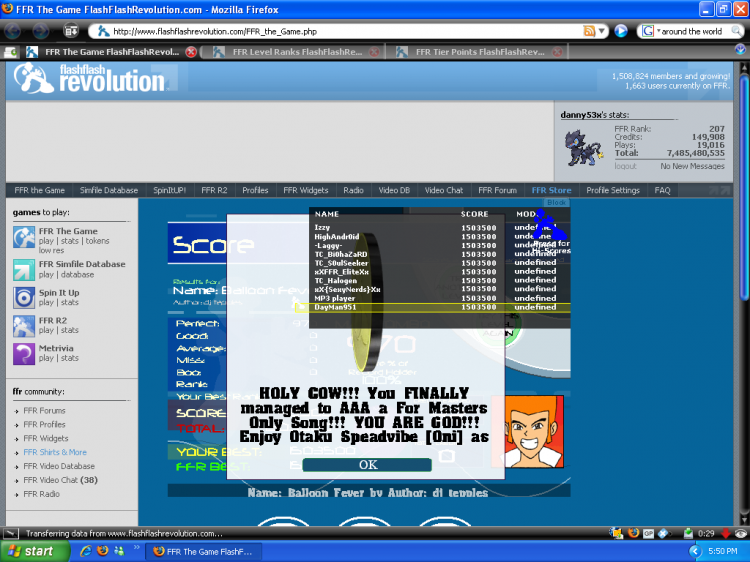Expand hidden system tray icons

[695, 551]
